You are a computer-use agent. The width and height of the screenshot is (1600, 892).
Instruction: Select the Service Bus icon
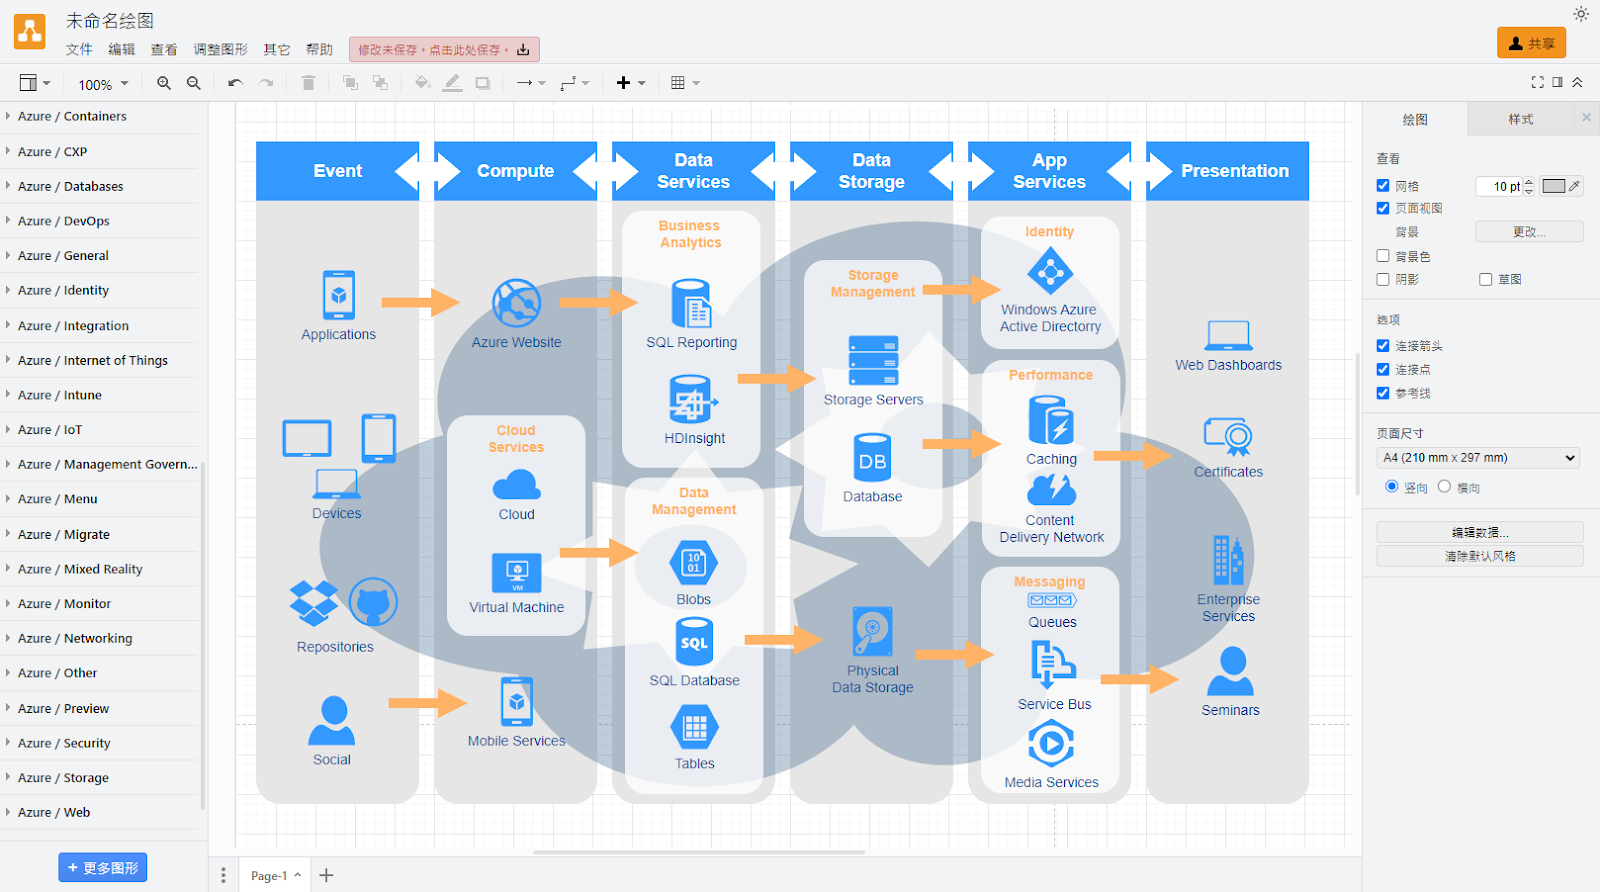click(x=1053, y=665)
